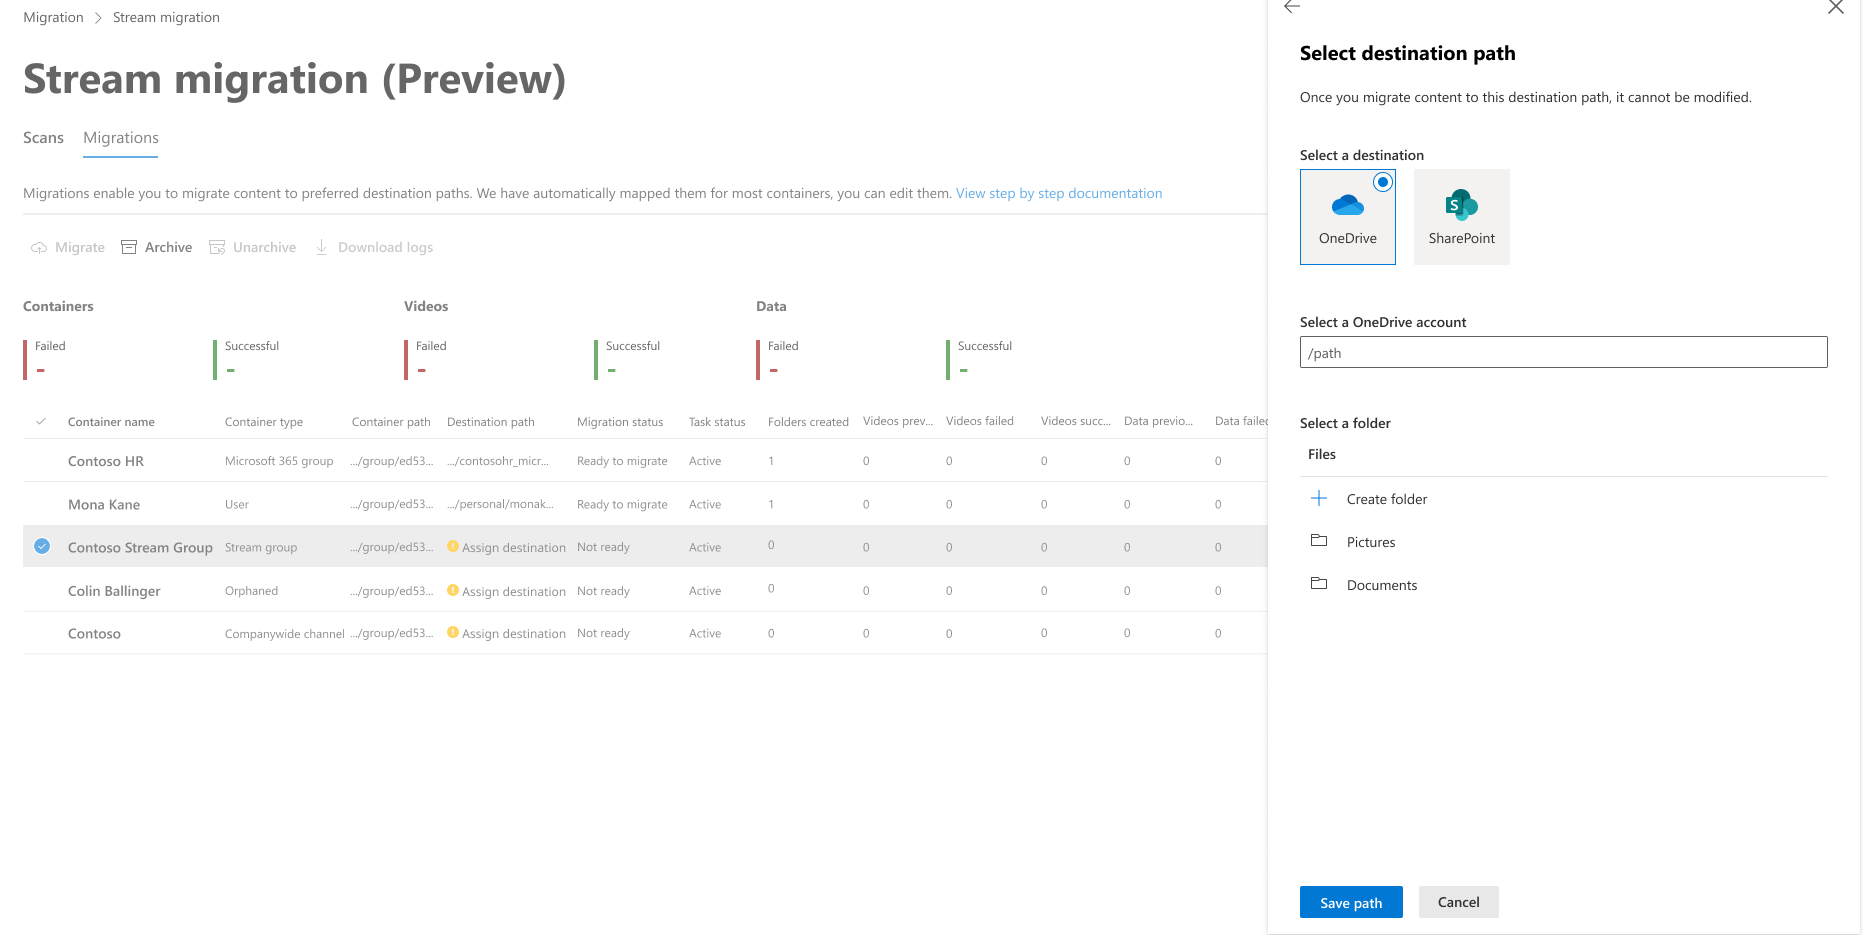Image resolution: width=1863 pixels, height=935 pixels.
Task: Open View step by step documentation link
Action: 1059,193
